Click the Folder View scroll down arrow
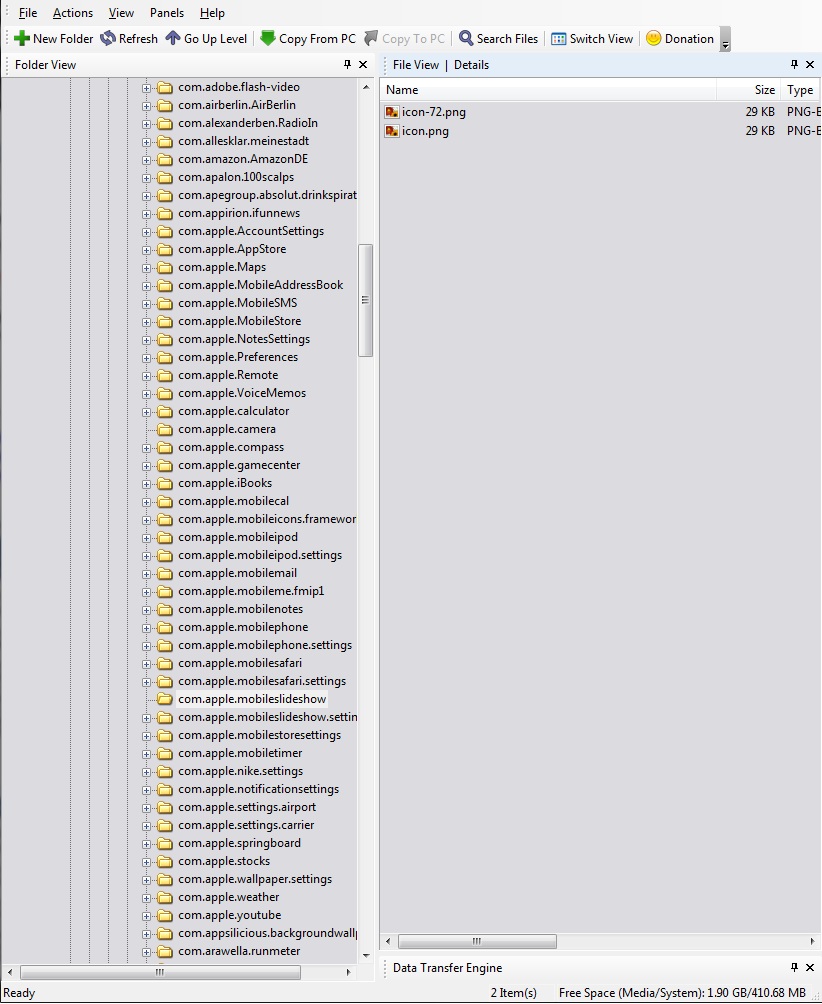Screen dimensions: 822x1004 point(366,955)
